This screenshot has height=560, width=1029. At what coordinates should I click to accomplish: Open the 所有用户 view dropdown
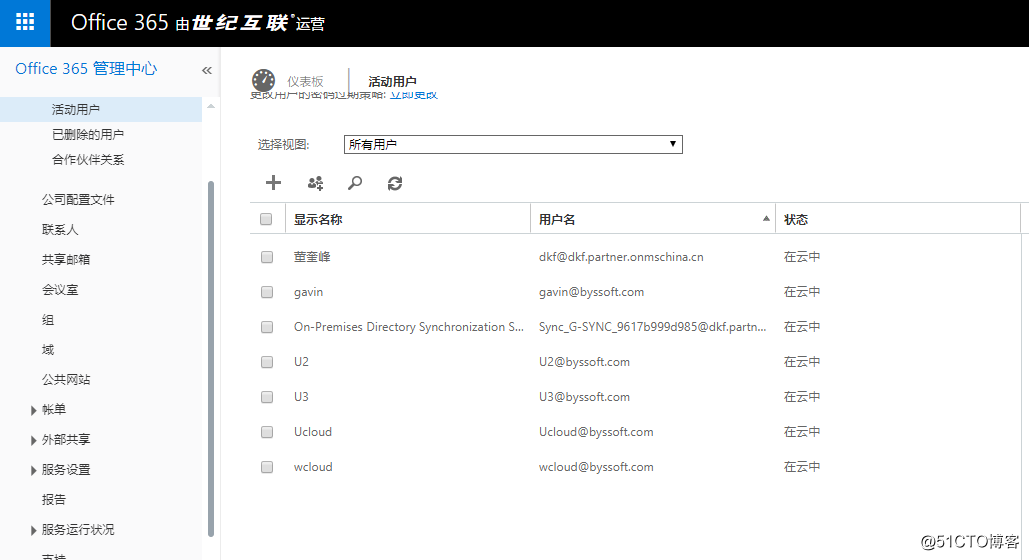point(513,144)
